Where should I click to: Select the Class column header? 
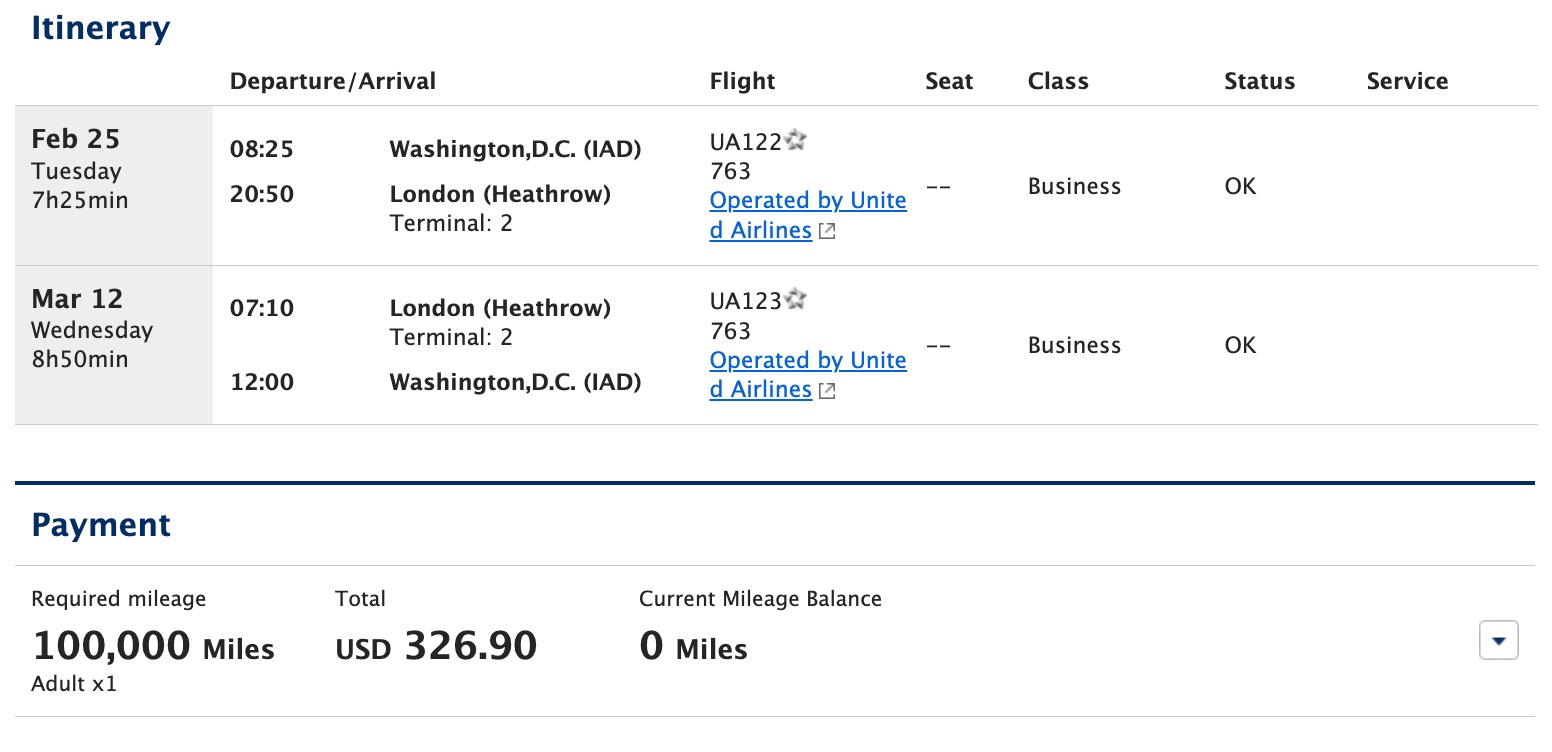[x=1057, y=81]
